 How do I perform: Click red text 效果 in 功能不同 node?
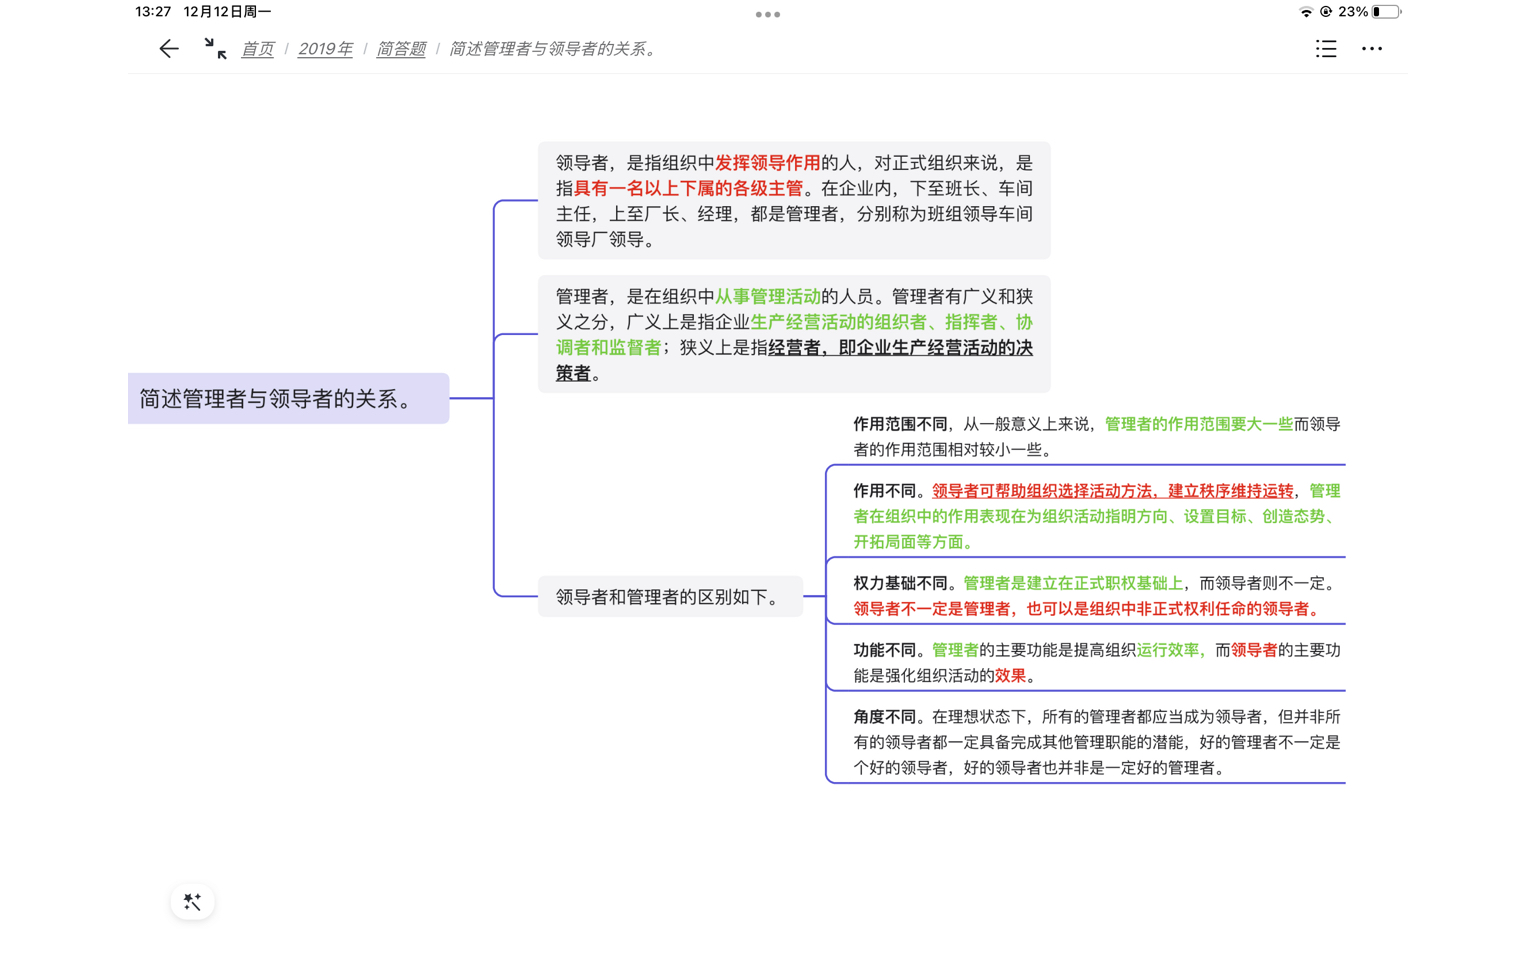(x=1010, y=676)
